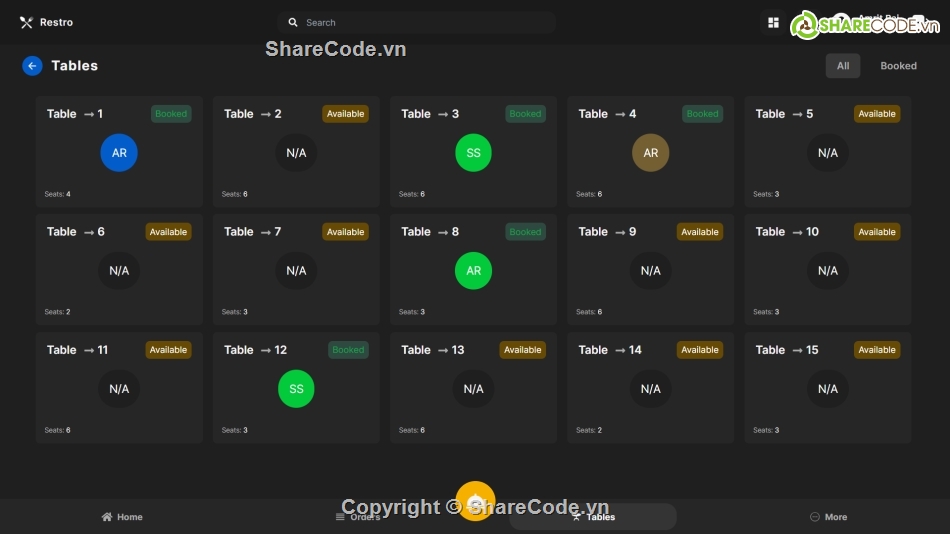Click the Booked badge on Table 12

coord(348,350)
